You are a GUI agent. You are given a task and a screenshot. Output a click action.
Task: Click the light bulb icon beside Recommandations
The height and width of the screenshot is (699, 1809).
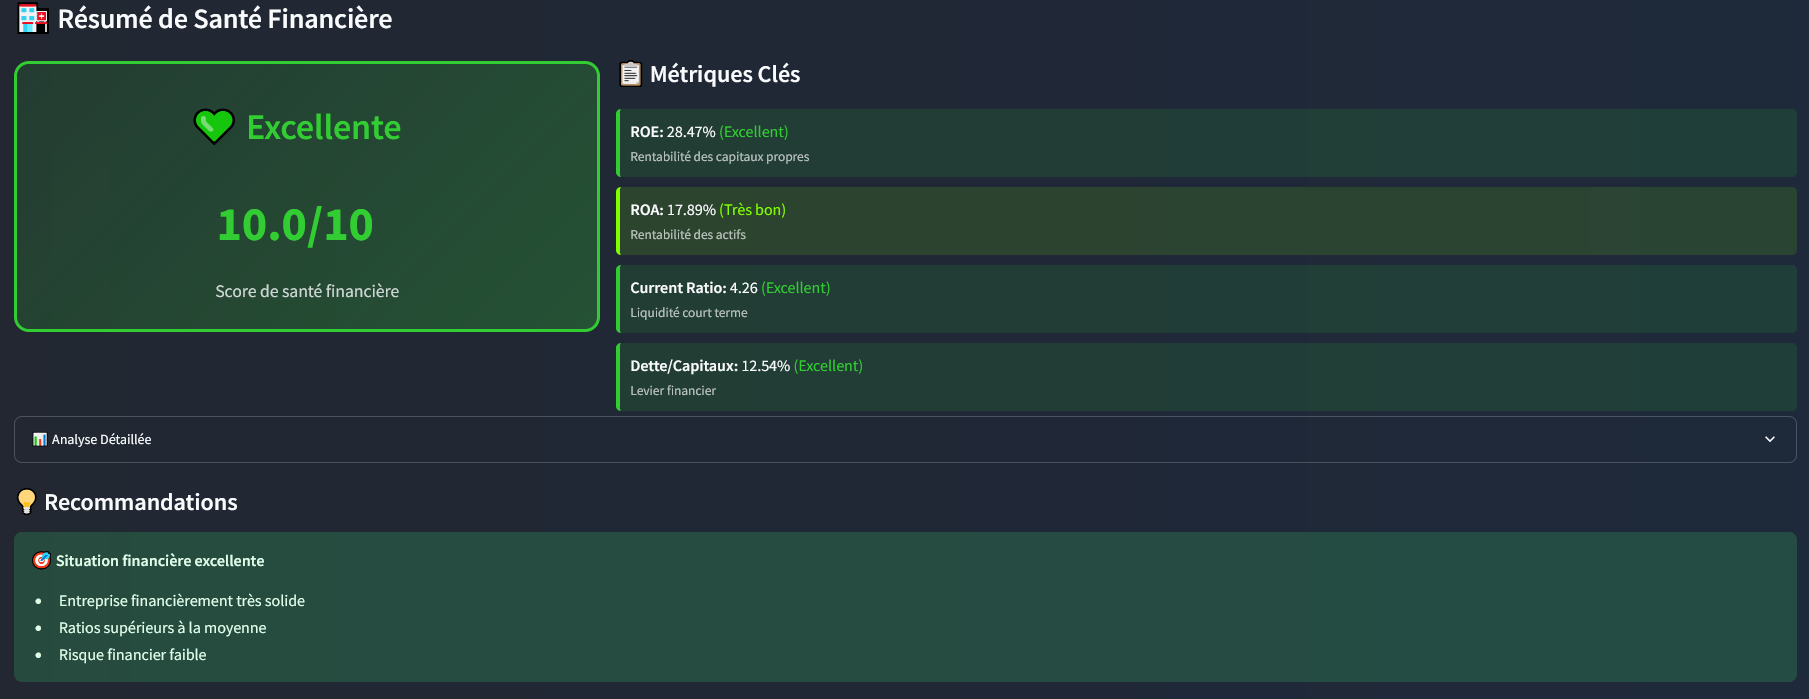[x=27, y=502]
